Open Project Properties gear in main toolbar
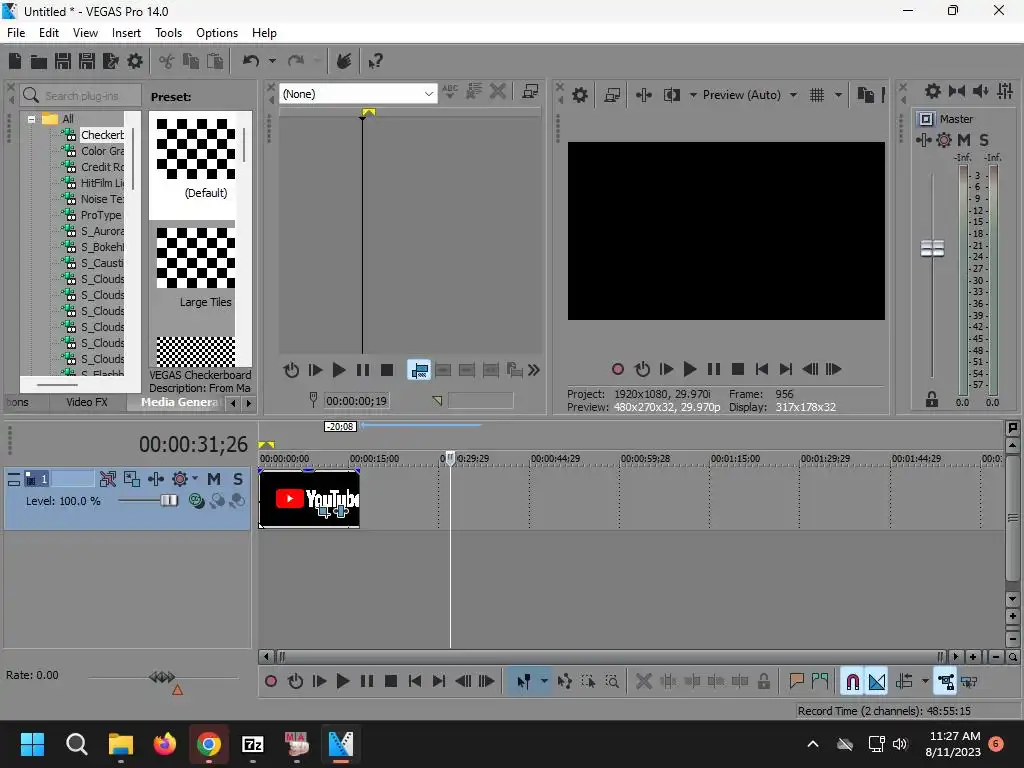The image size is (1024, 768). (x=135, y=61)
